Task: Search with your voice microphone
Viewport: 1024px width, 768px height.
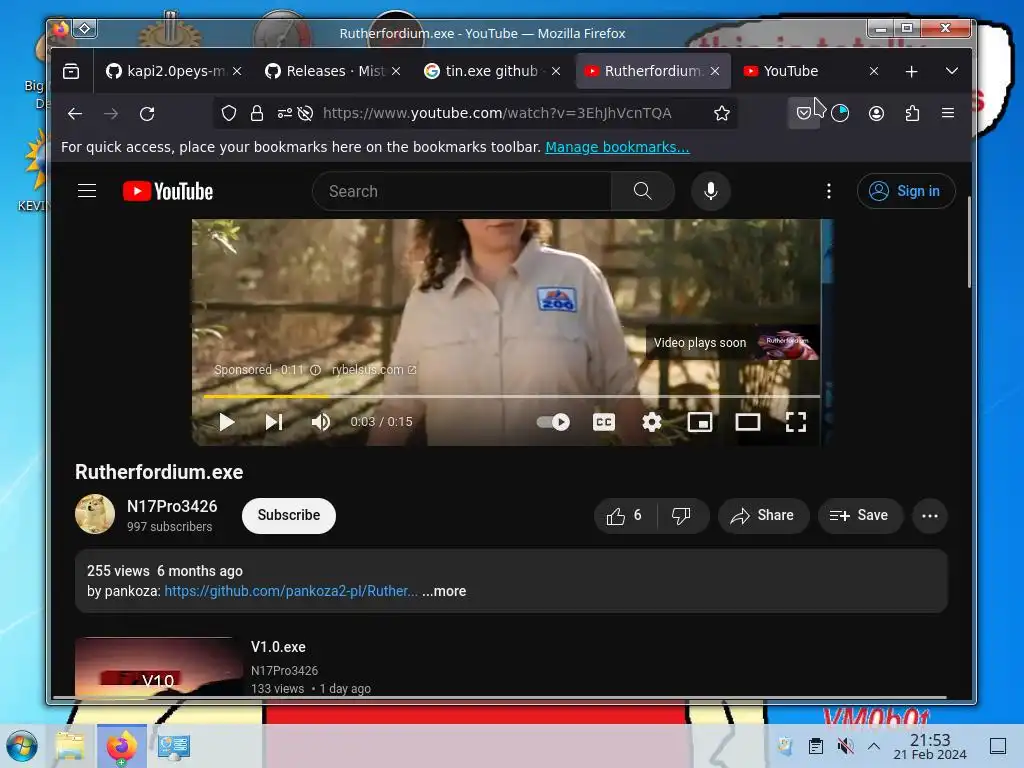Action: coord(711,191)
